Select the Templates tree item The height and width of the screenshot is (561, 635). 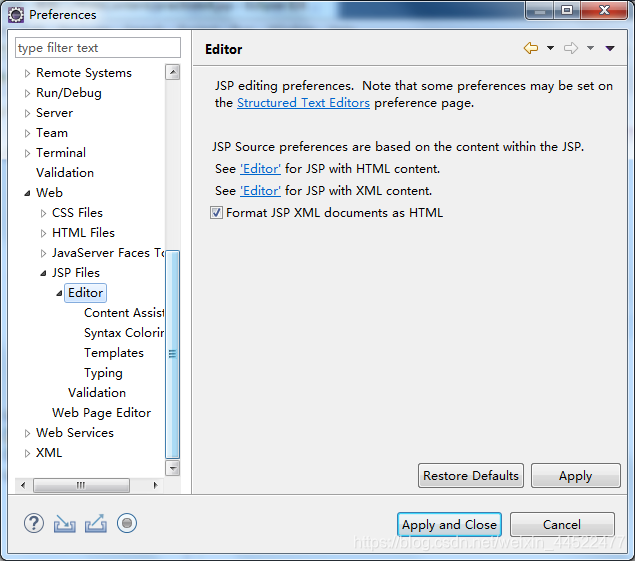click(x=114, y=353)
